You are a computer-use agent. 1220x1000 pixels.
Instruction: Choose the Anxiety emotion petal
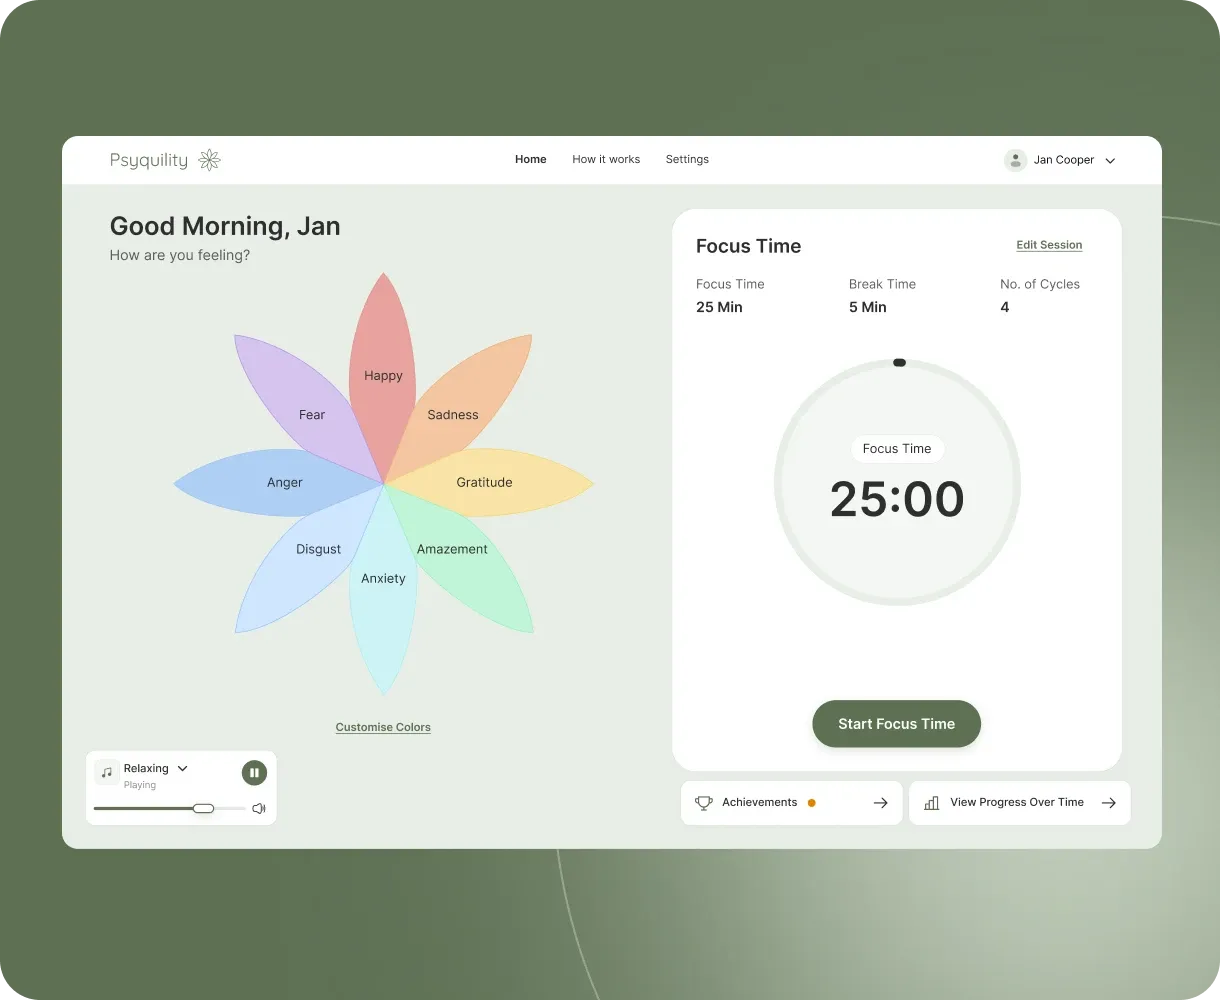tap(383, 578)
